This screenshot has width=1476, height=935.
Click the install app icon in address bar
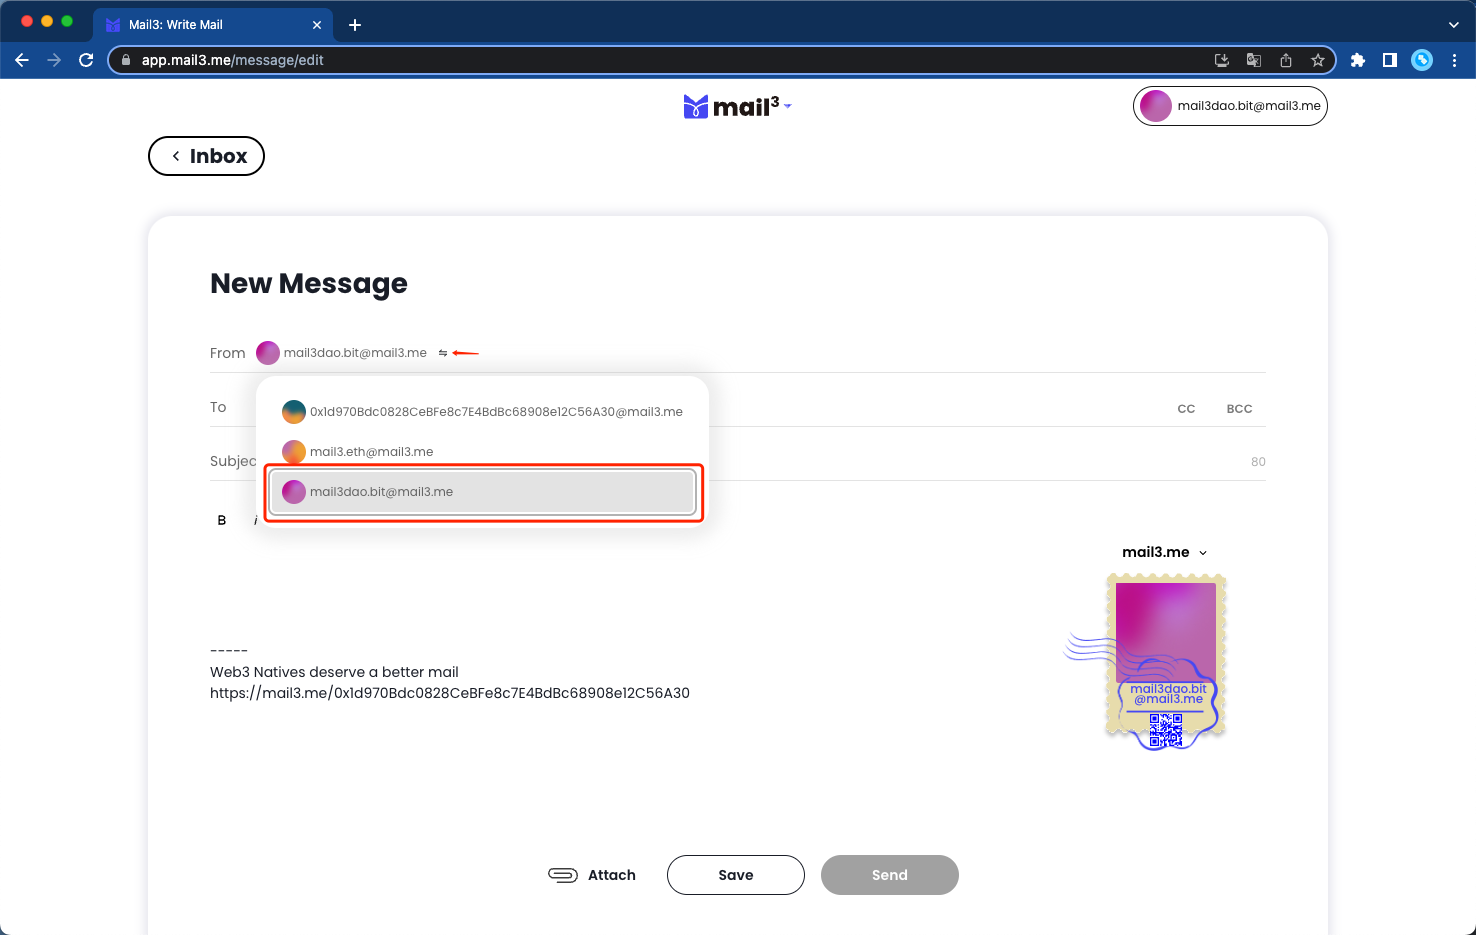(x=1222, y=60)
